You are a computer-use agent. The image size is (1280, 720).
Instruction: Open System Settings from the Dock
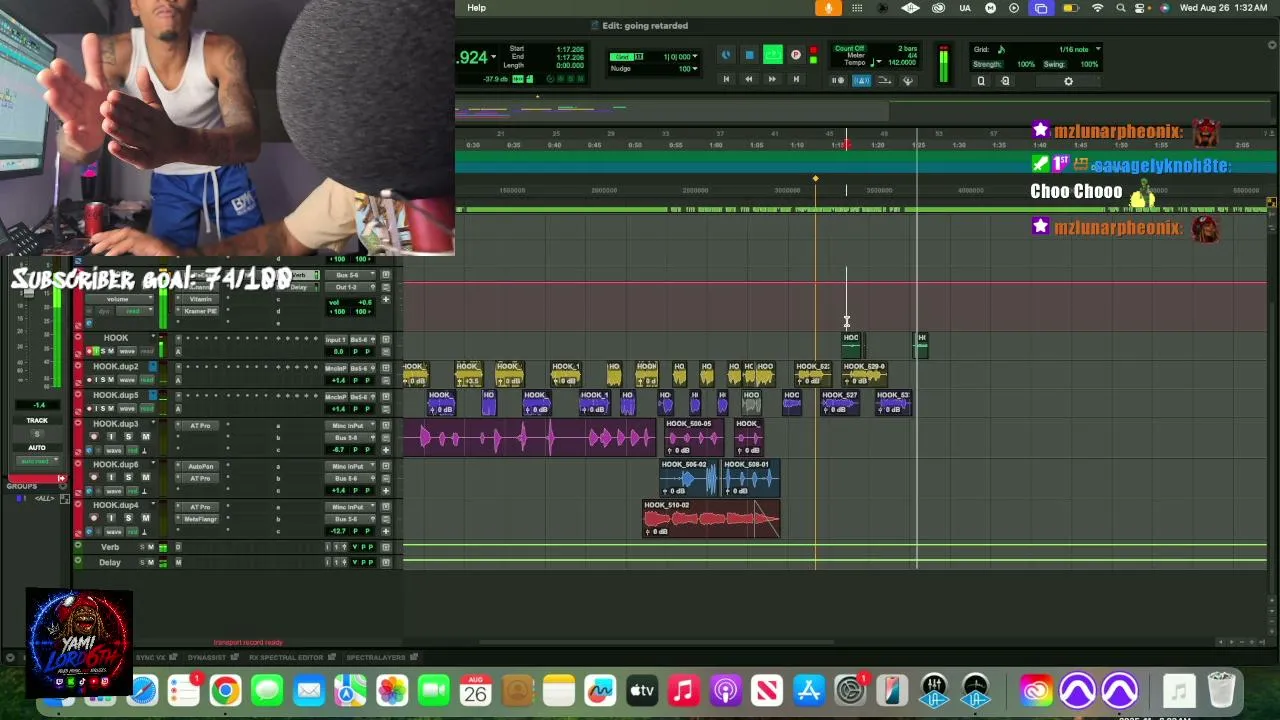tap(850, 690)
